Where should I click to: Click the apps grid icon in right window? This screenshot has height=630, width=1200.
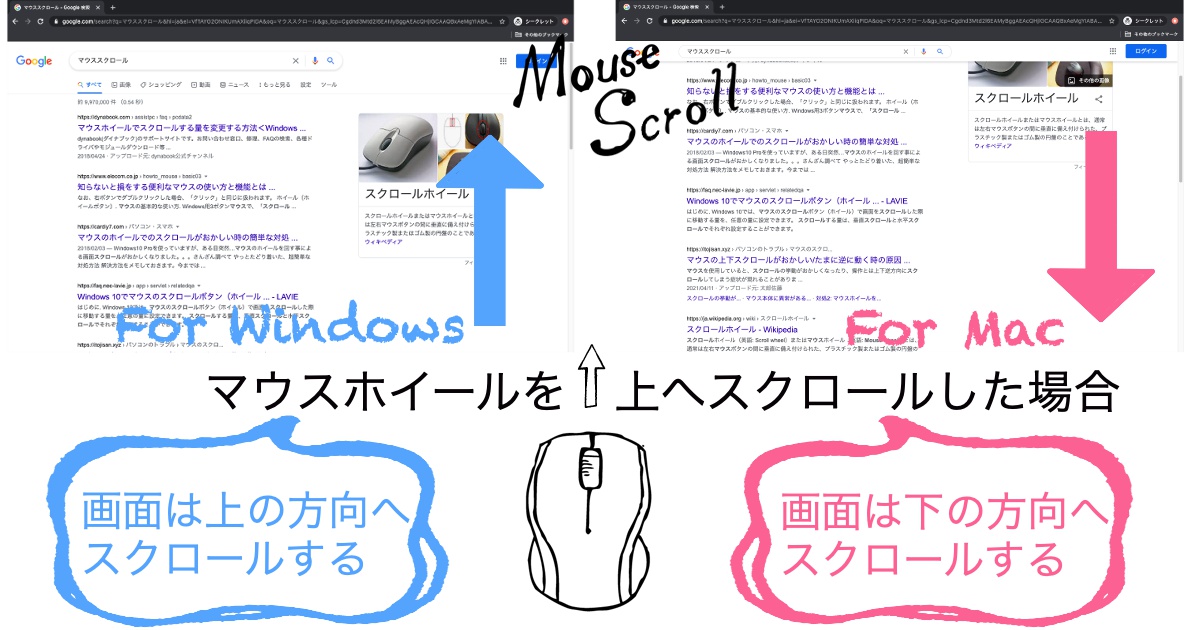[x=1113, y=51]
